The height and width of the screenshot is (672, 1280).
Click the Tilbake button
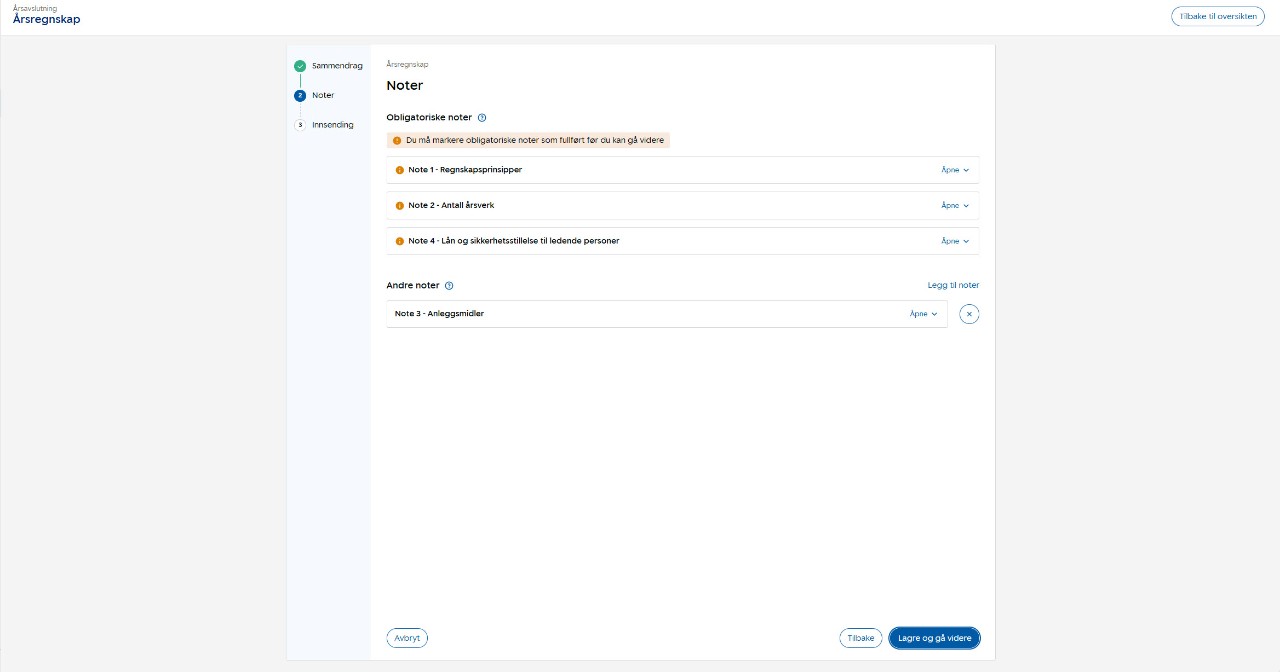[x=860, y=638]
